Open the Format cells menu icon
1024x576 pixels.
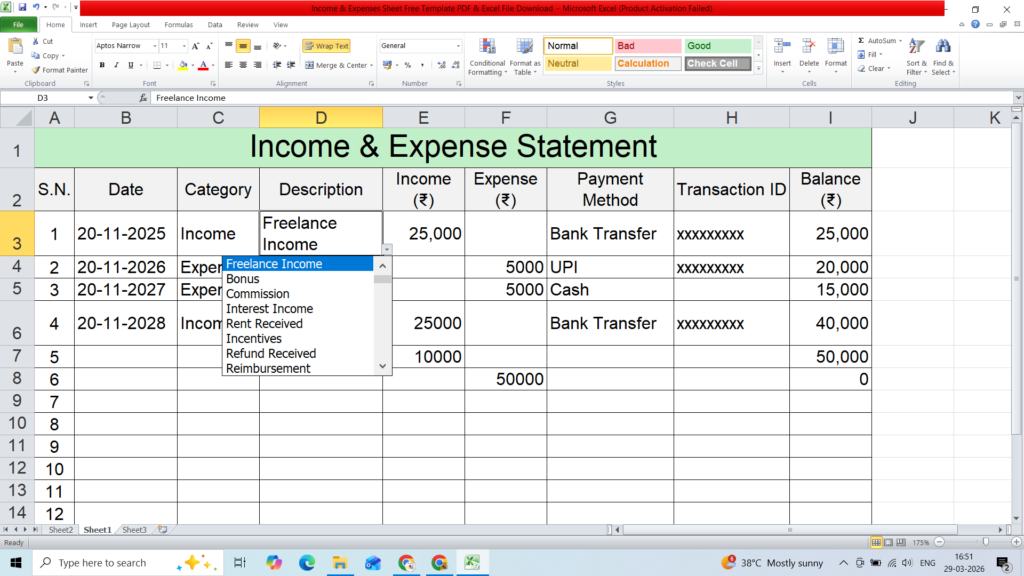[x=835, y=47]
